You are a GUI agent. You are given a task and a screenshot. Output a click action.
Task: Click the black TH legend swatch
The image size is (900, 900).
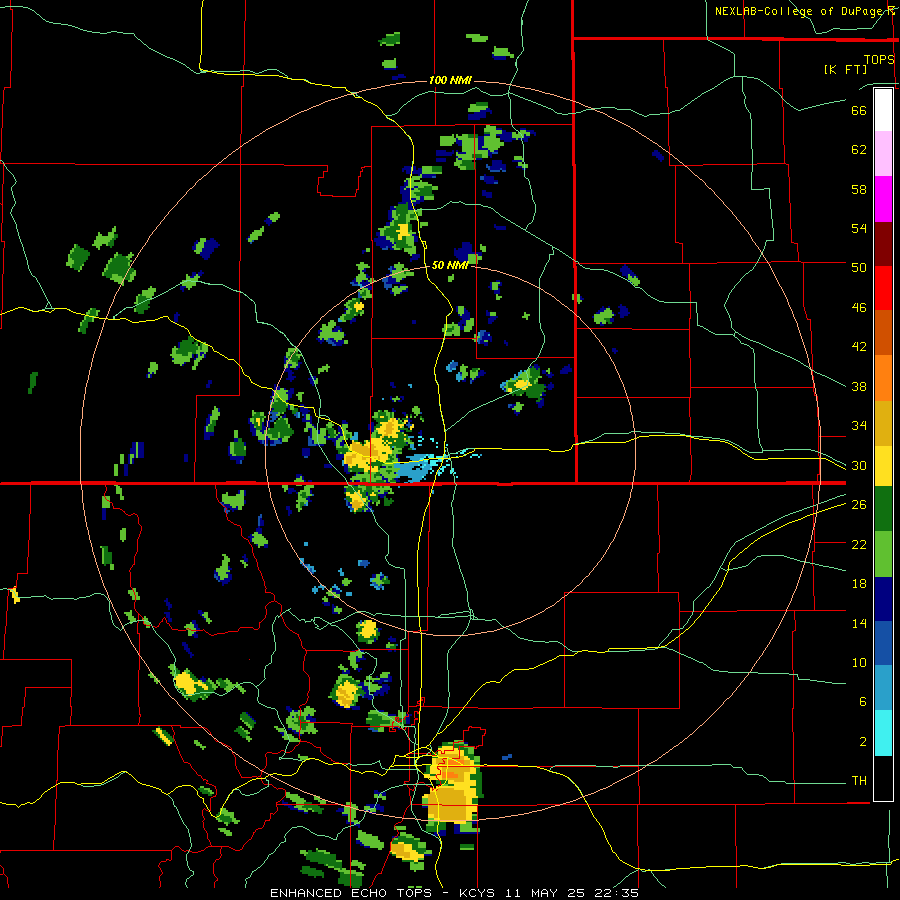point(883,778)
